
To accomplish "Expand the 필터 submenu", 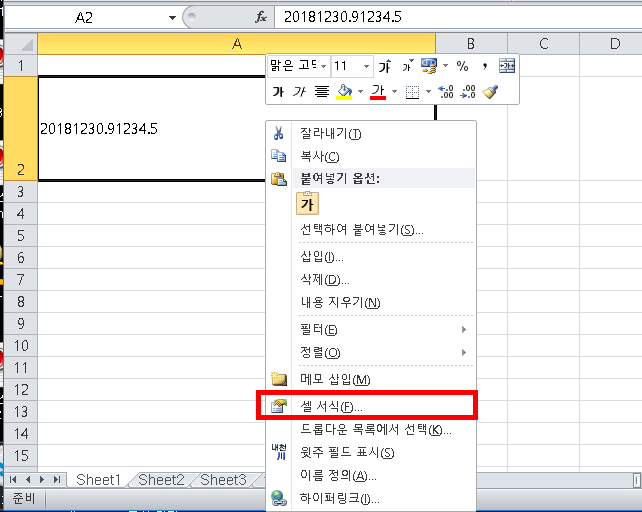I will pos(463,330).
